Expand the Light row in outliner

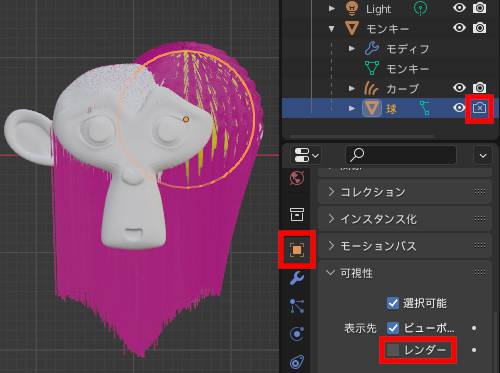point(332,8)
